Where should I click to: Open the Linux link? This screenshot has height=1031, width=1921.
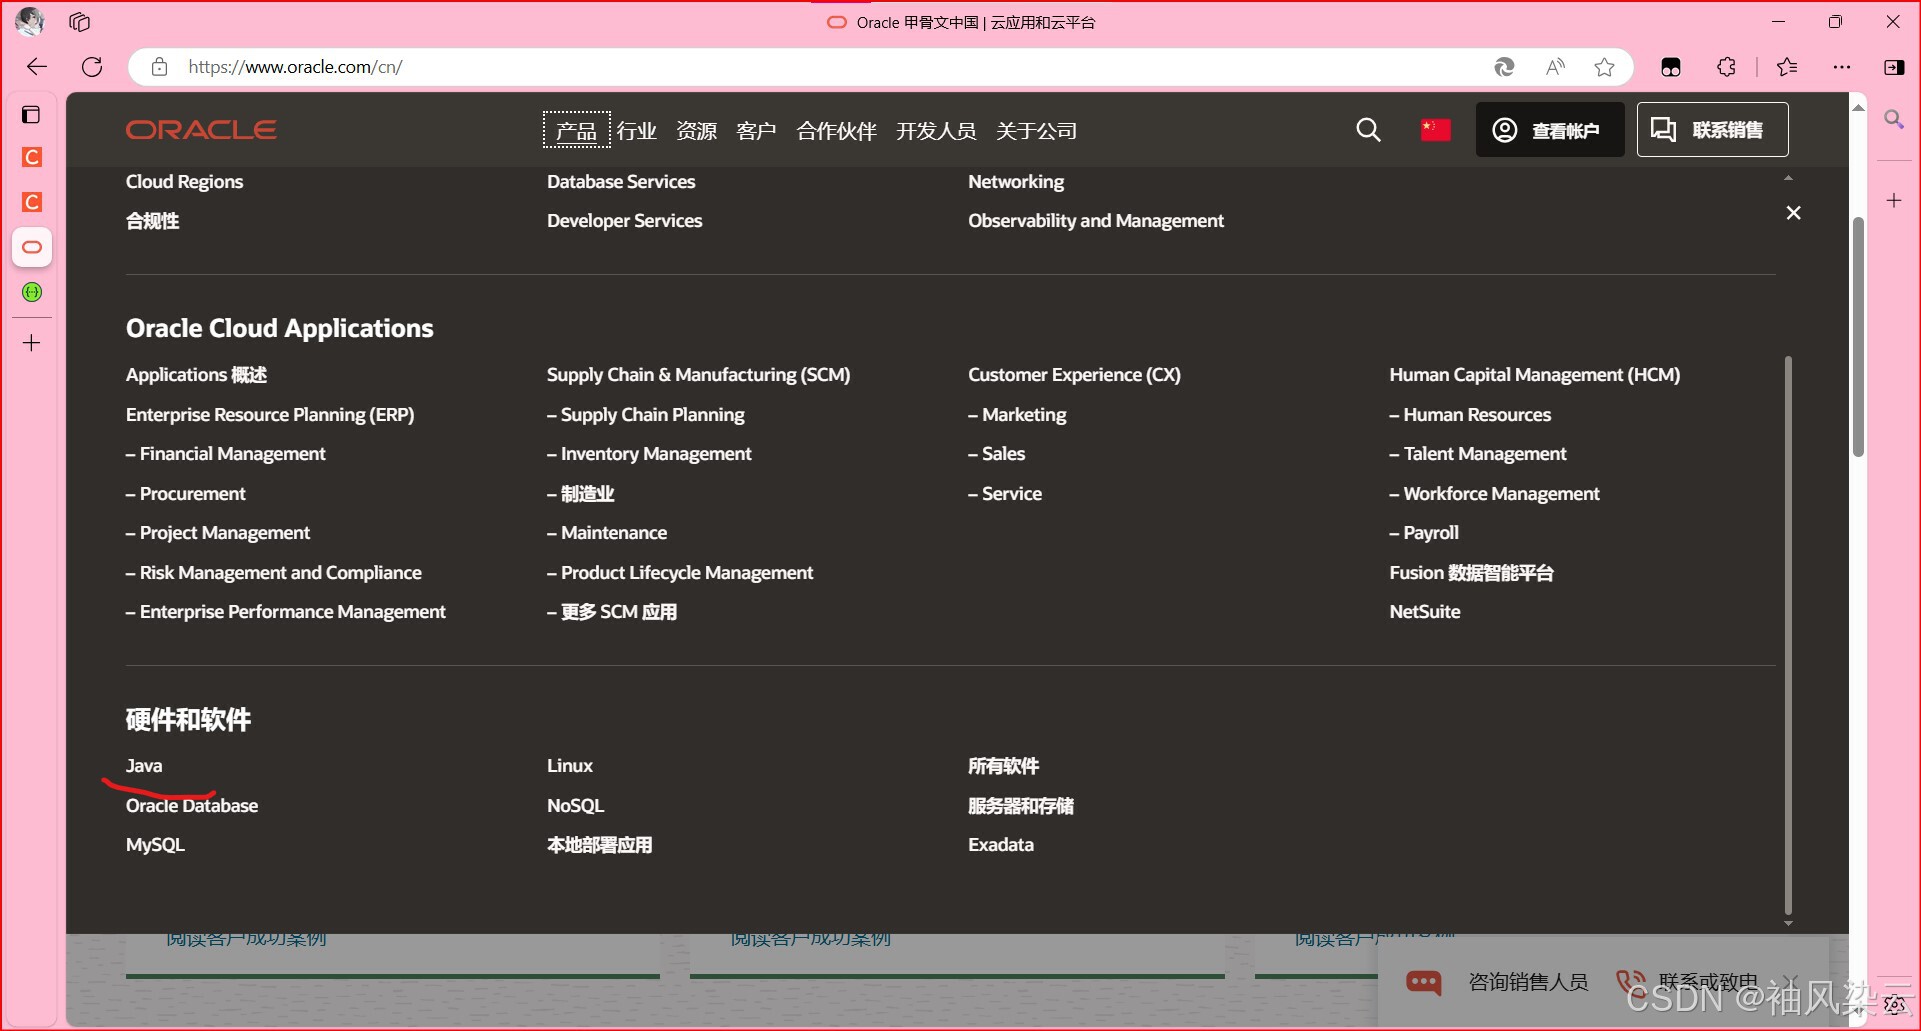pos(570,766)
